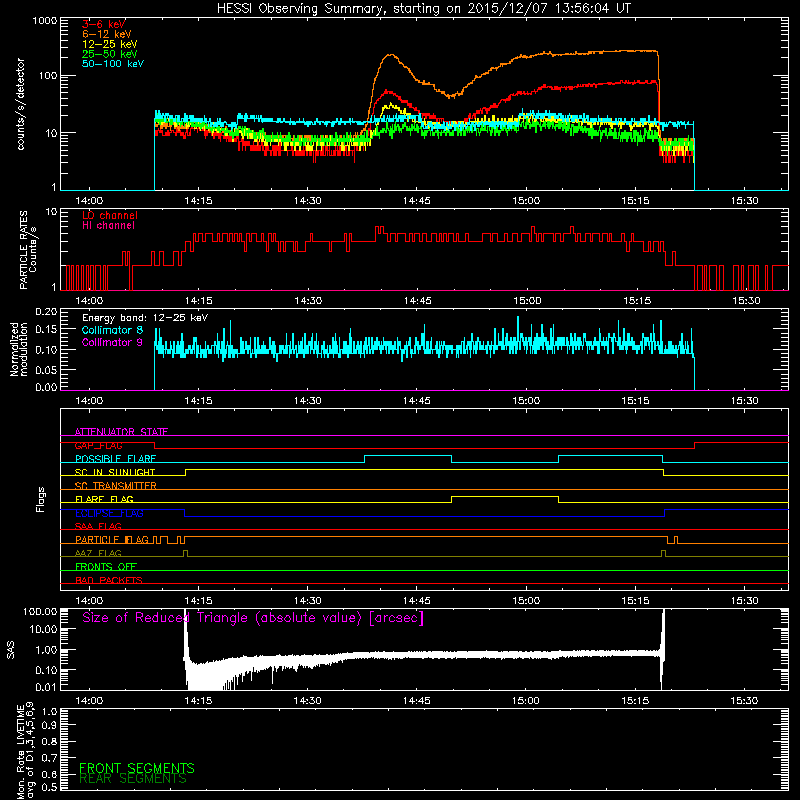Click the '0.01' tick on the SAS axis
800x800 pixels.
[46, 687]
